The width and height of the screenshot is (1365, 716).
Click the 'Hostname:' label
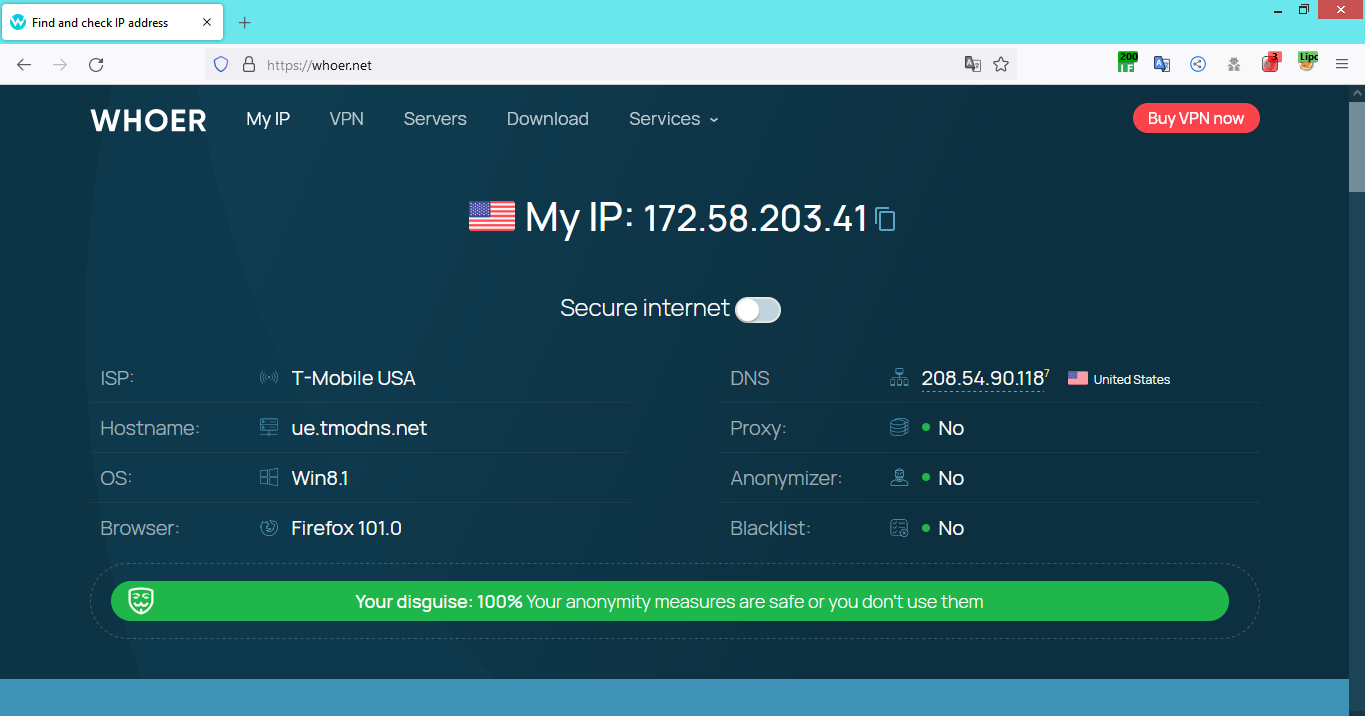150,428
